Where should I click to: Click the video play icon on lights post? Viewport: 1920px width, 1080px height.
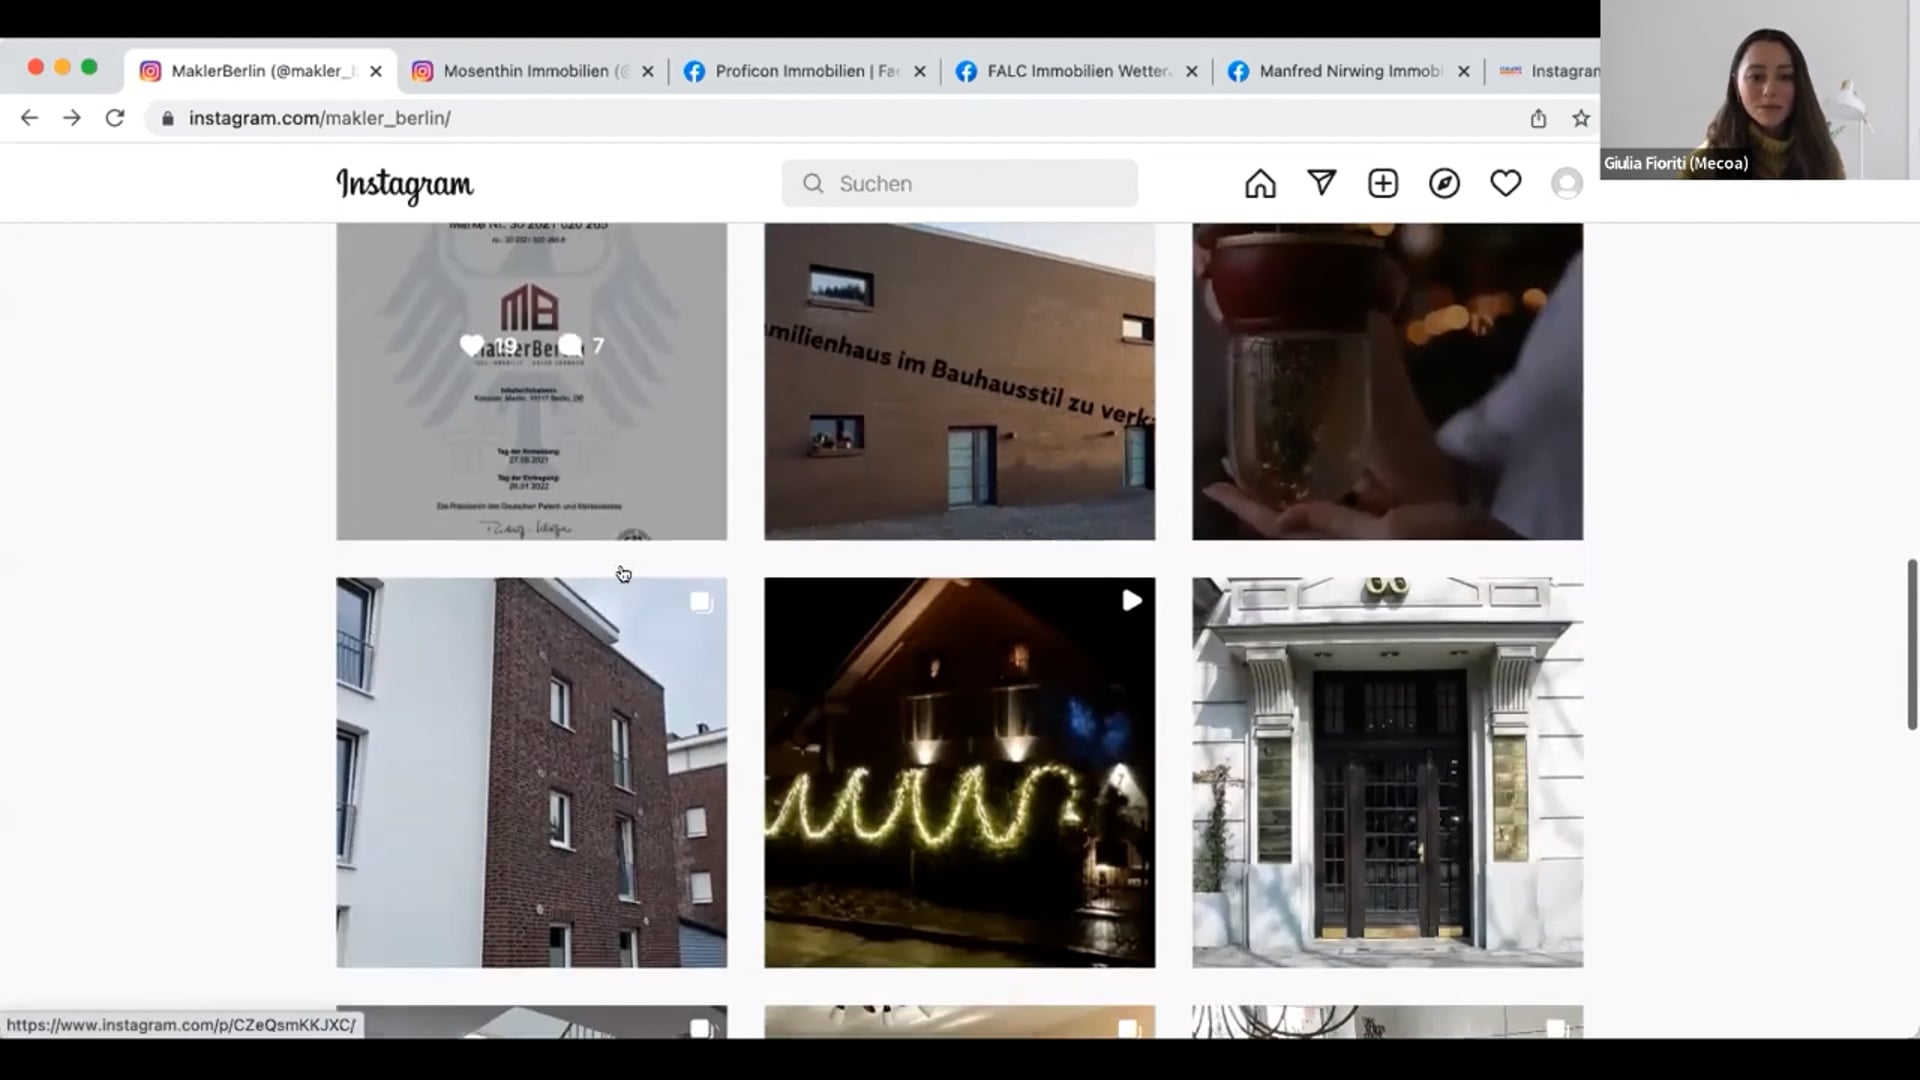1131,601
